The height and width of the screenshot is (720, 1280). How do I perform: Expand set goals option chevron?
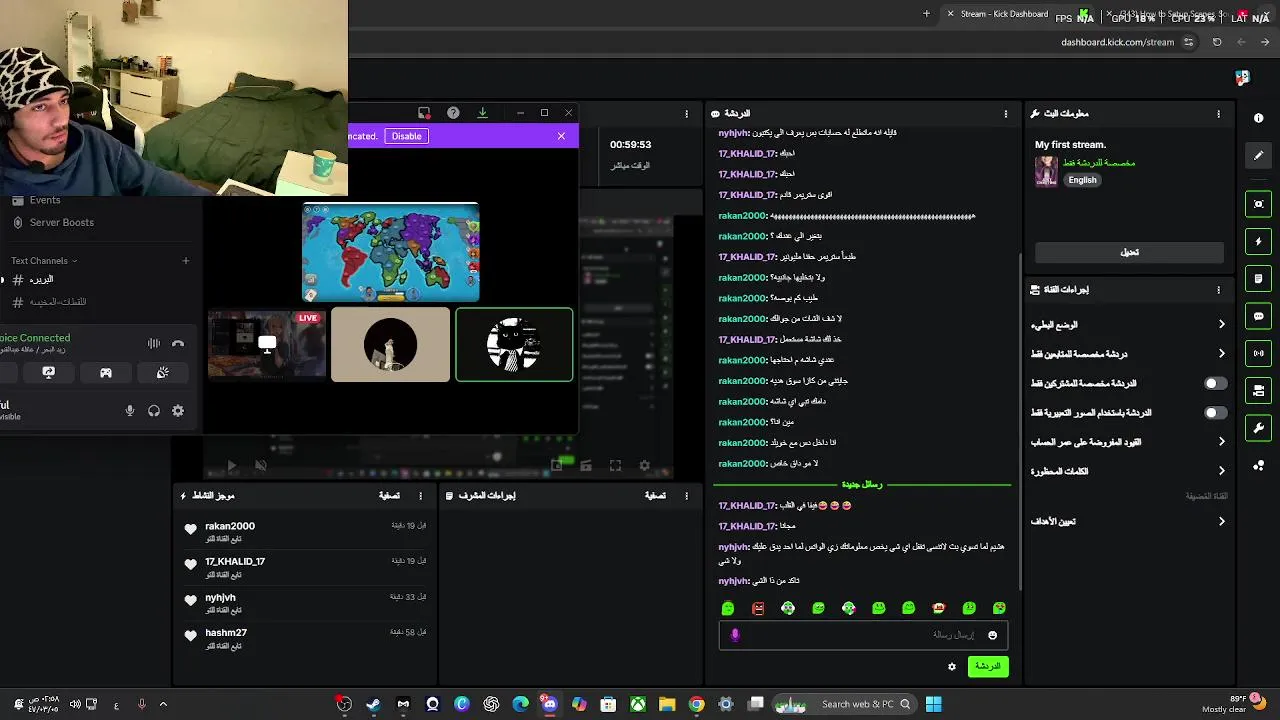pos(1221,521)
